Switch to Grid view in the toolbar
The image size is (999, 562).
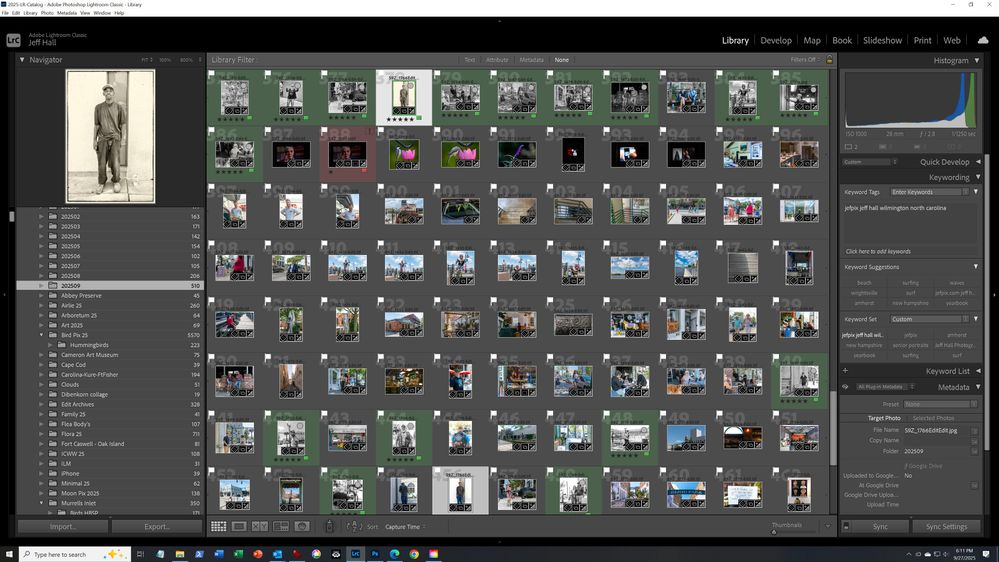[219, 526]
